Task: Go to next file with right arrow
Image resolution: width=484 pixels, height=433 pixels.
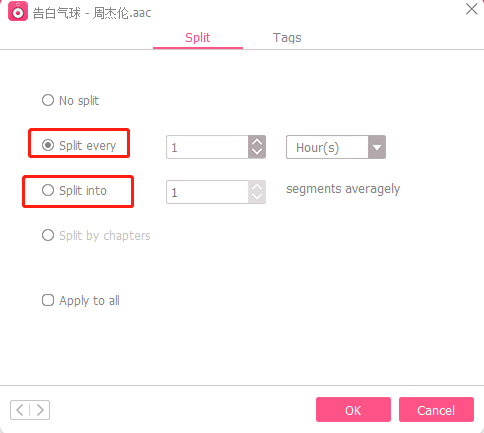Action: pyautogui.click(x=40, y=410)
